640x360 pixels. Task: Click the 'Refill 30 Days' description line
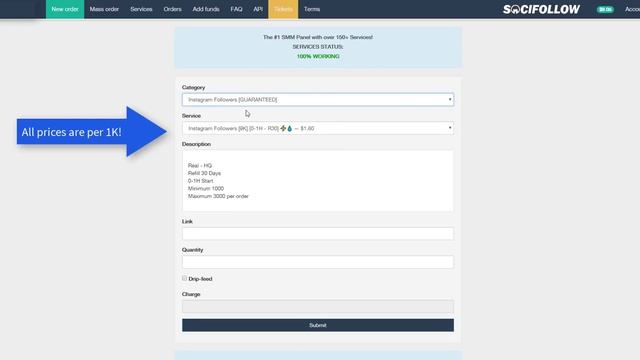[x=204, y=173]
